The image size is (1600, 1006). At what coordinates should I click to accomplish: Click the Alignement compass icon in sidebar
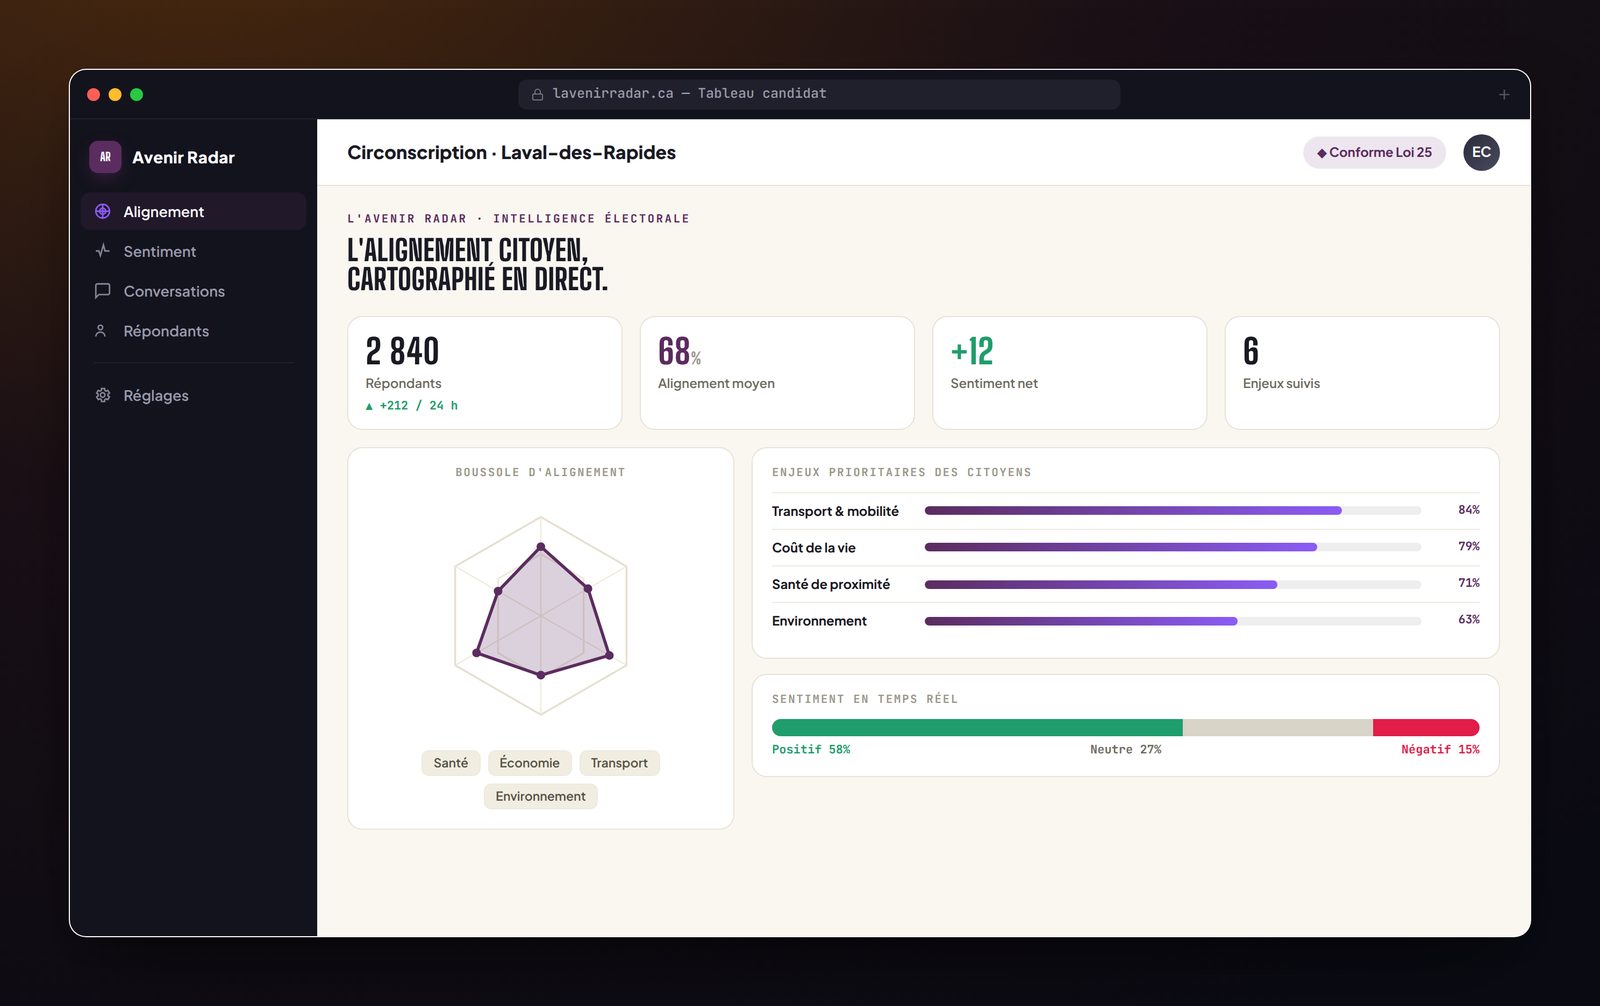coord(102,211)
